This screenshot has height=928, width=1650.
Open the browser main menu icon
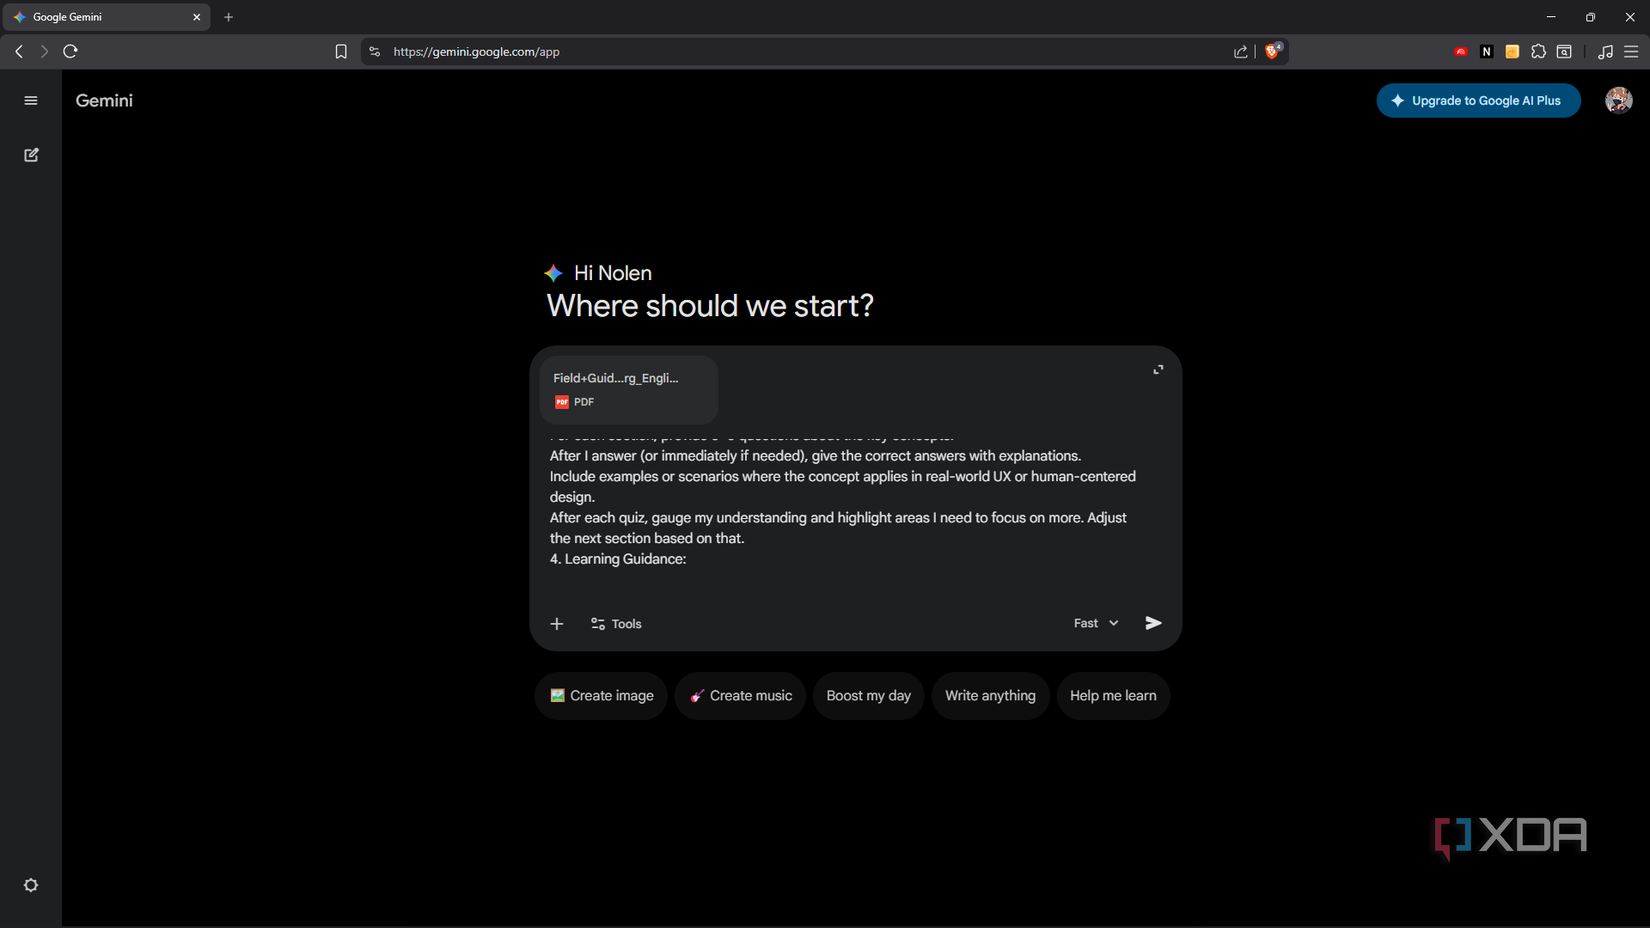[x=1631, y=52]
